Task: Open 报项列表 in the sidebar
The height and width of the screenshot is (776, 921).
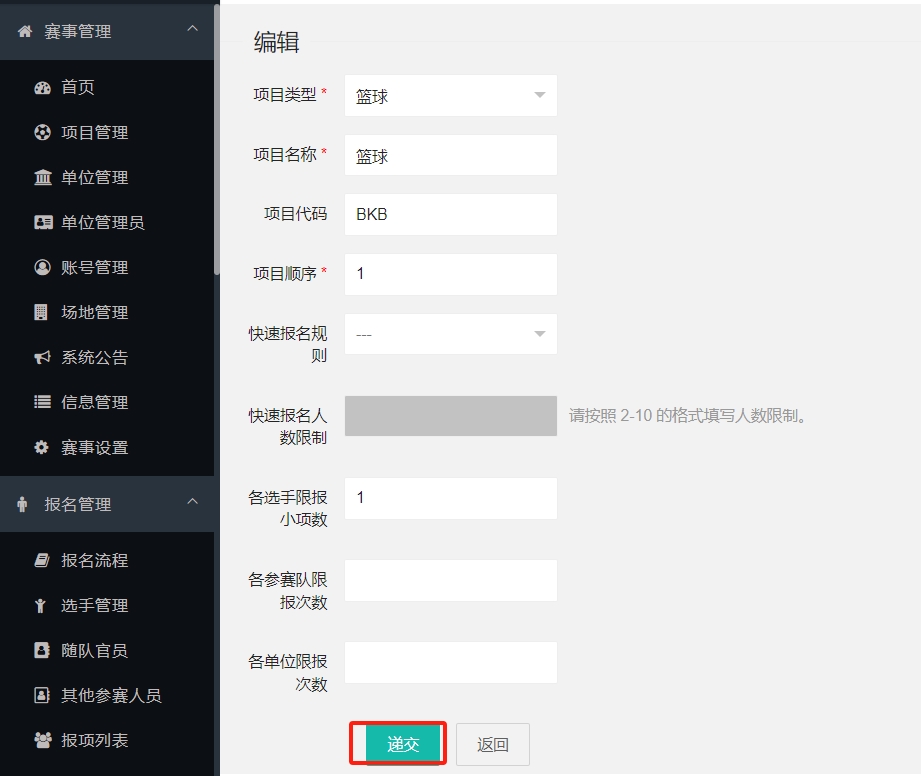Action: click(x=94, y=741)
